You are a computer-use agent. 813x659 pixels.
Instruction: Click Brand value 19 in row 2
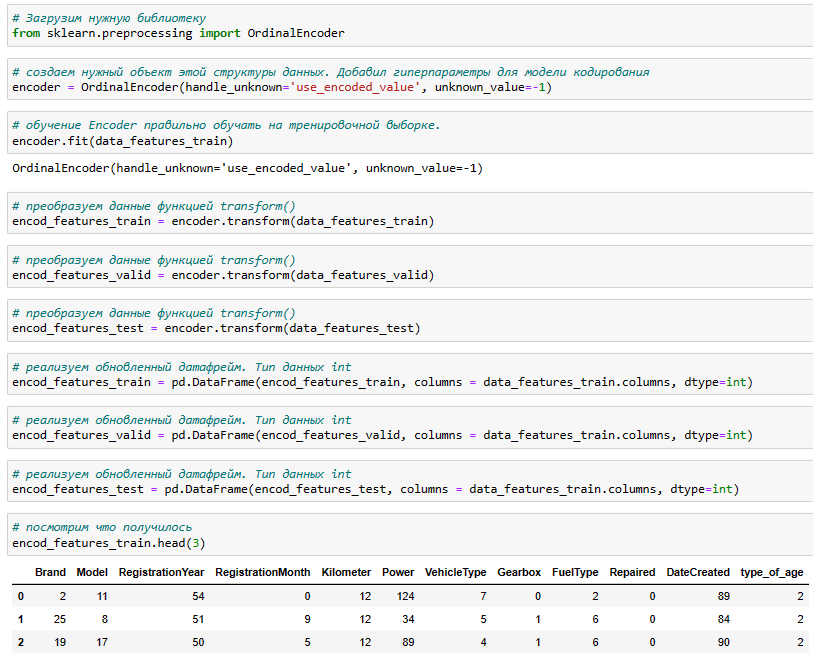pyautogui.click(x=60, y=642)
